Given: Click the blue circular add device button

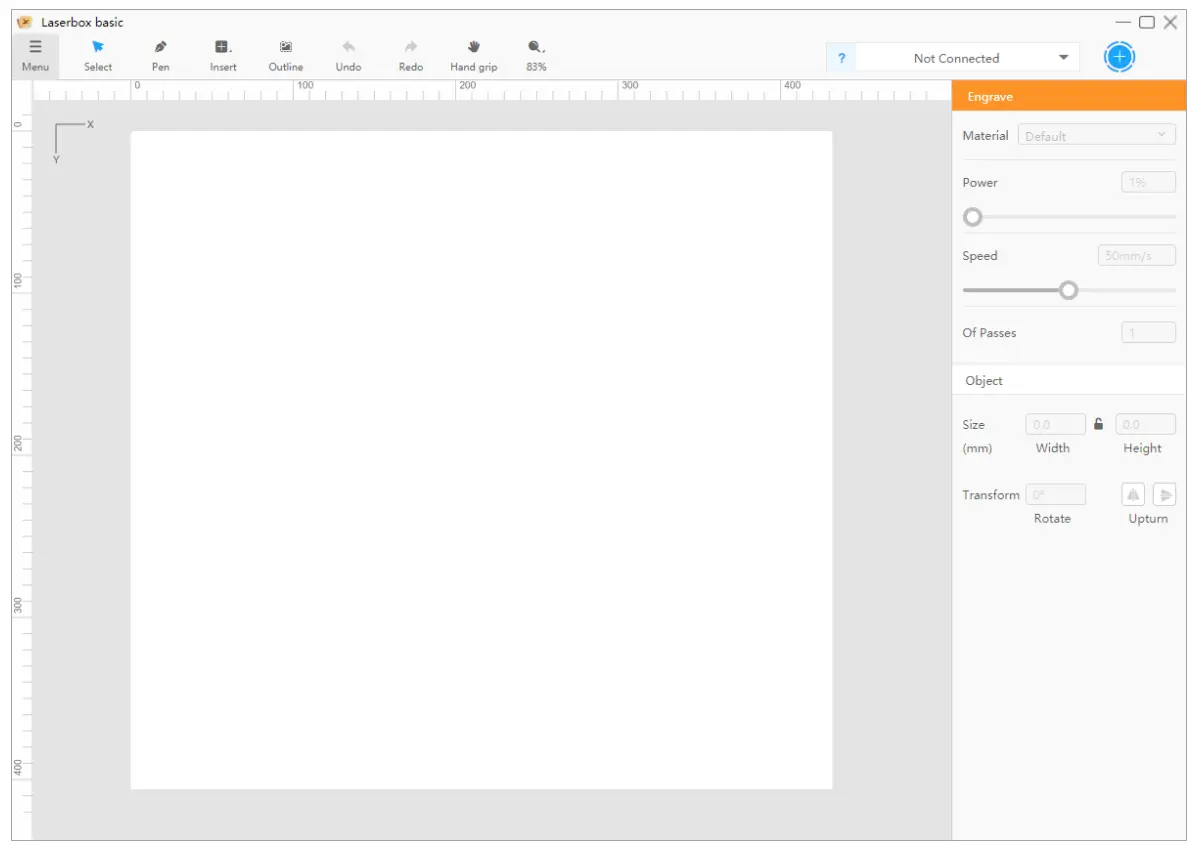Looking at the screenshot, I should pyautogui.click(x=1119, y=57).
